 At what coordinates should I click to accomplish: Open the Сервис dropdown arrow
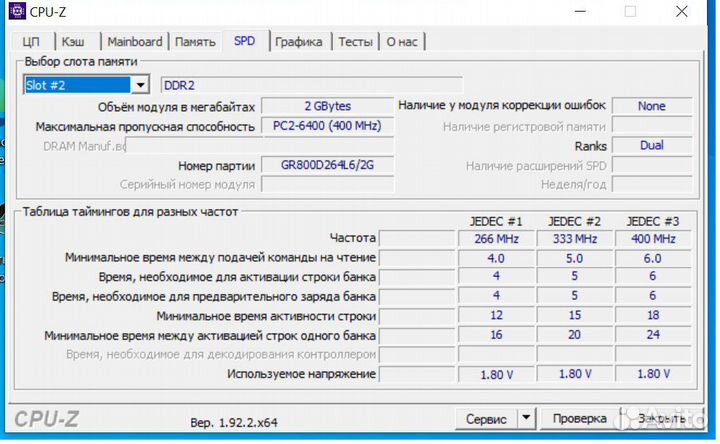coord(526,419)
